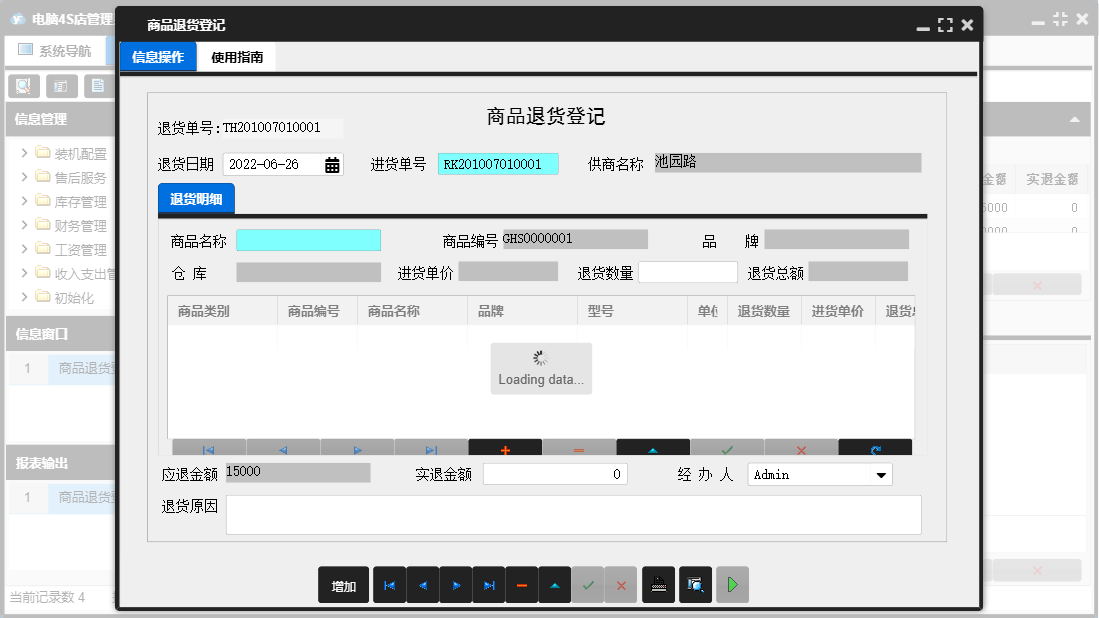Click the refresh icon in detail grid toolbar
1099x618 pixels.
click(x=875, y=447)
